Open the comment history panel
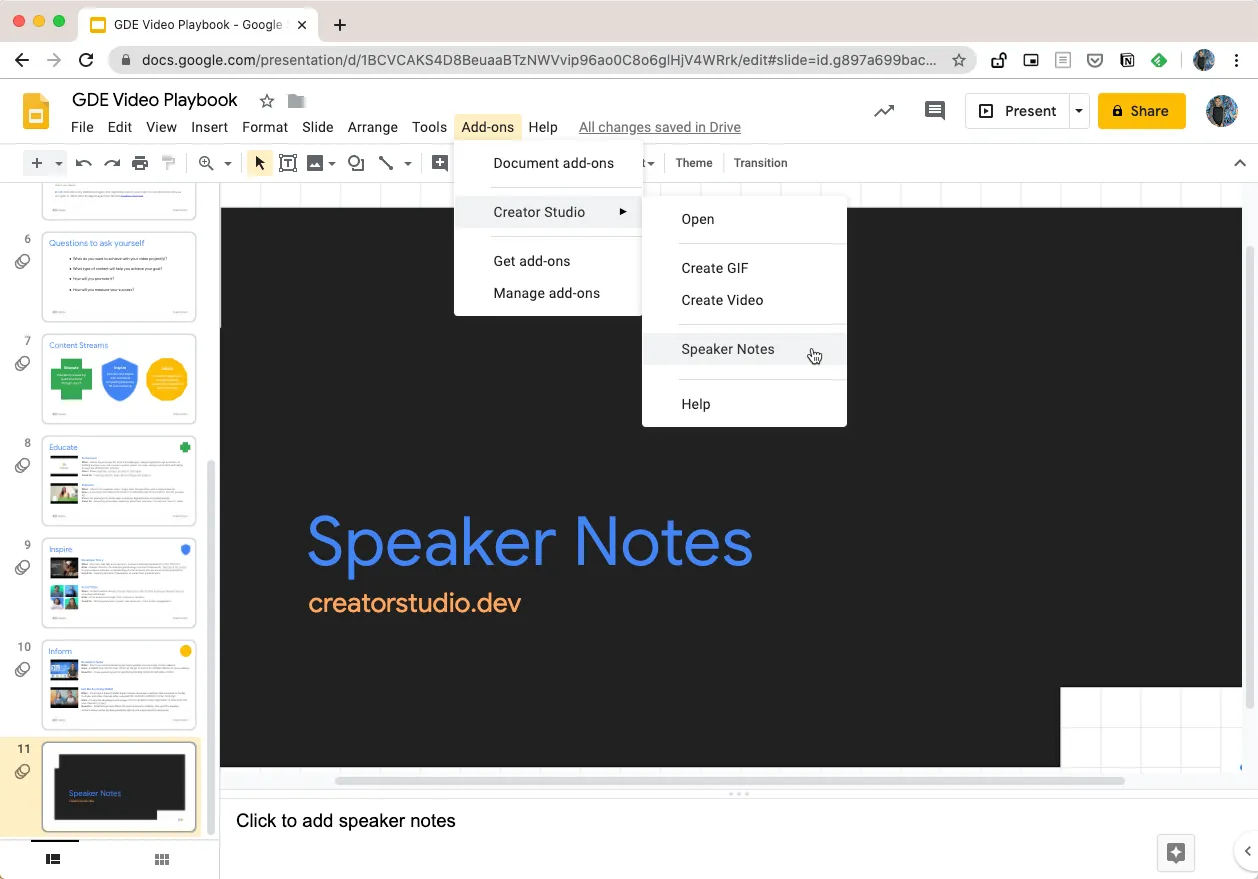The image size is (1258, 879). tap(934, 111)
